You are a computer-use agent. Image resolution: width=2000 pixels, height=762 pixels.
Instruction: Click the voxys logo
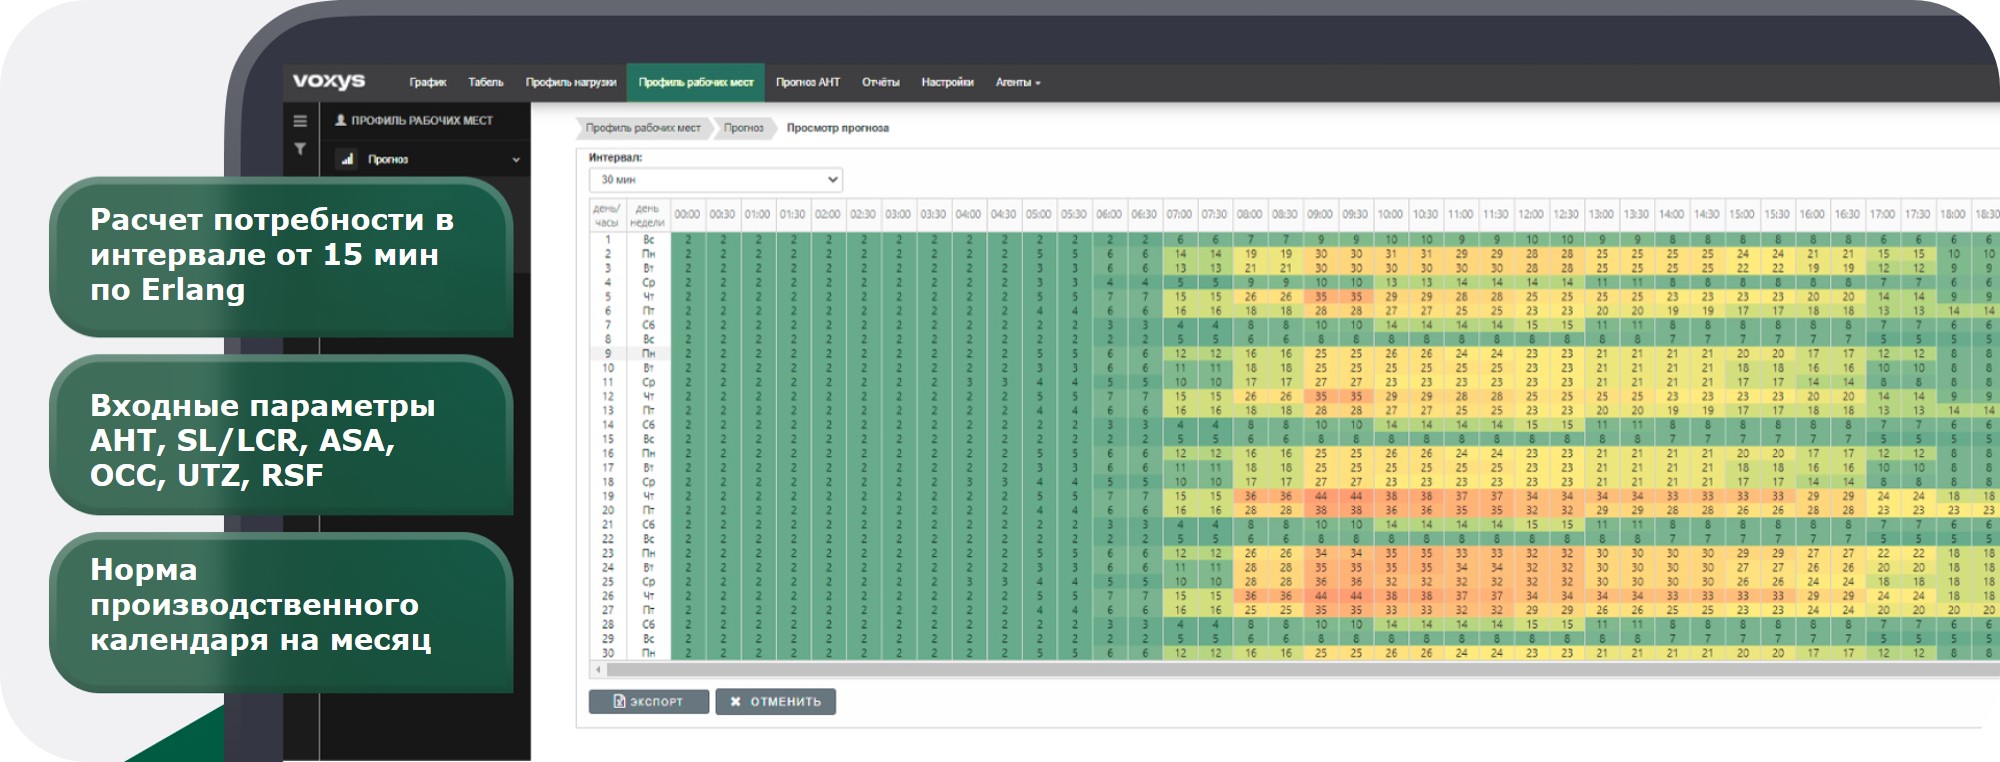(328, 81)
